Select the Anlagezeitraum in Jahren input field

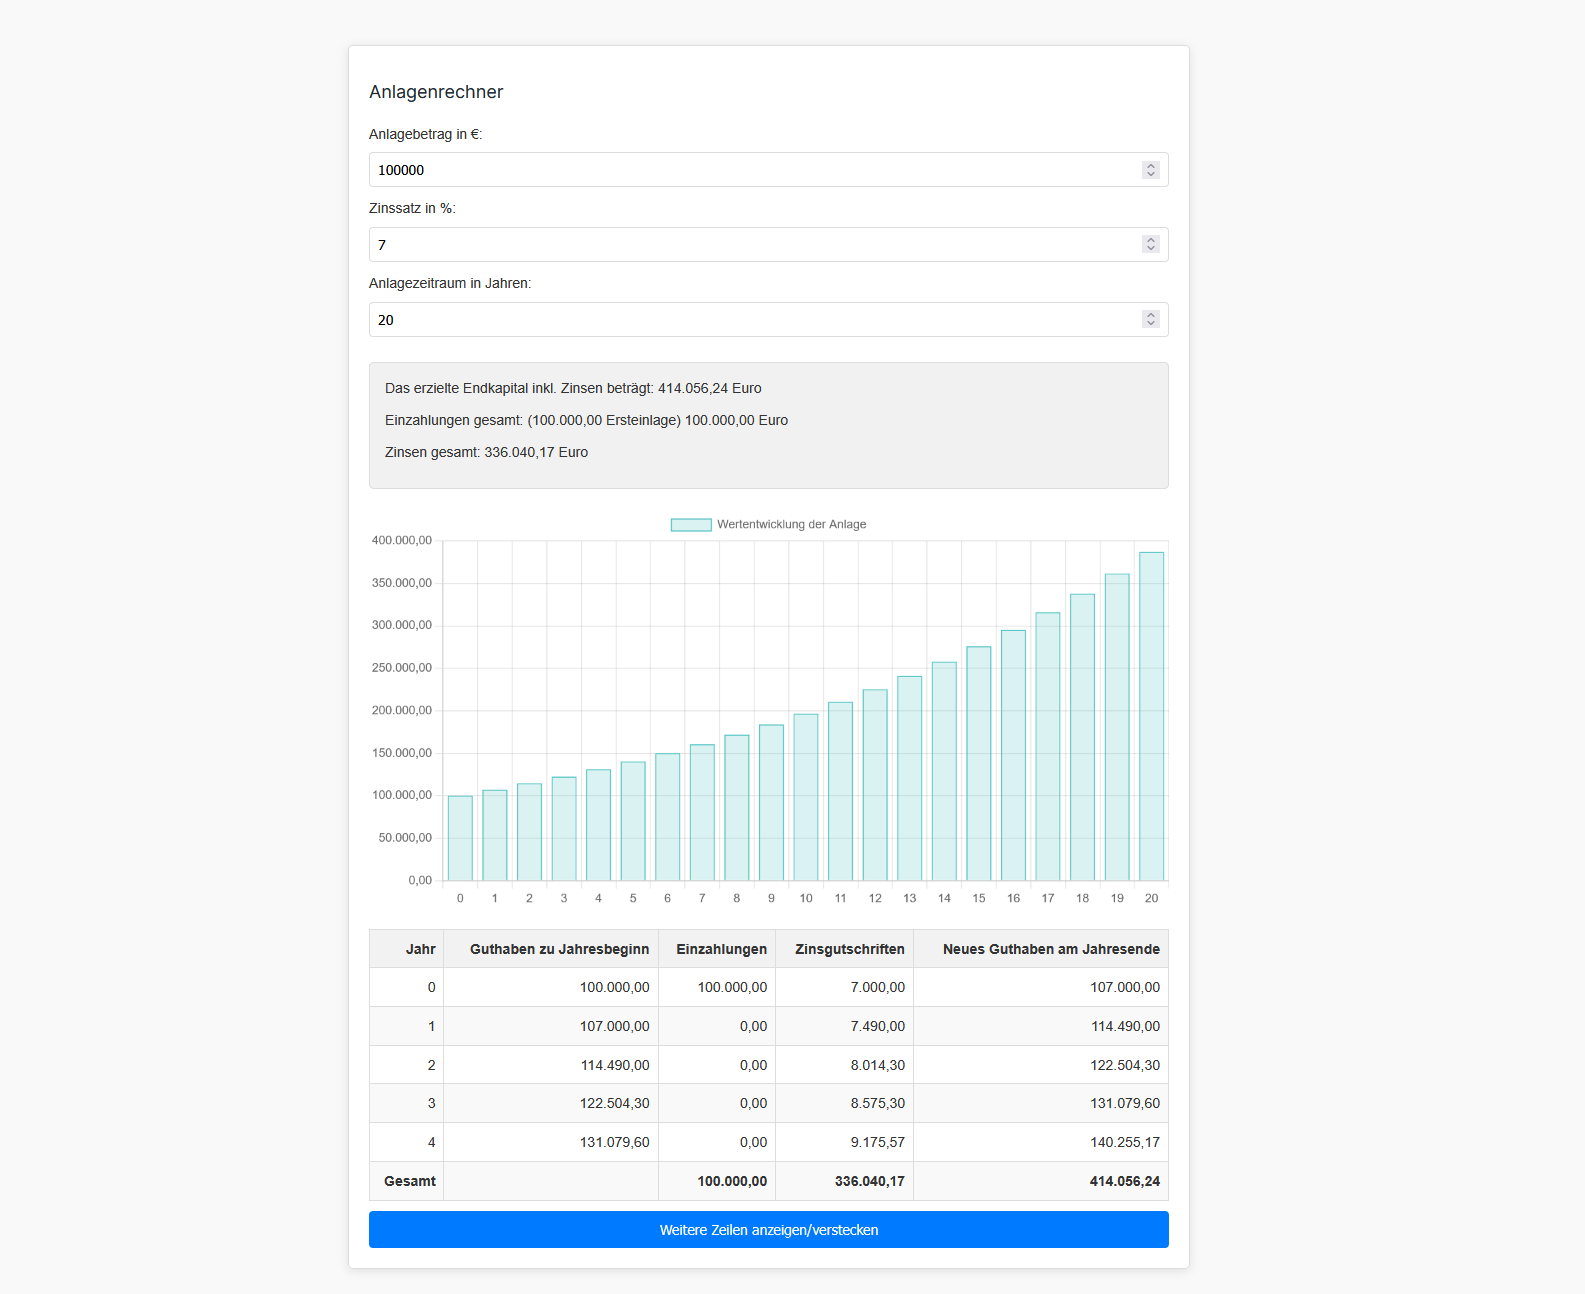point(750,320)
